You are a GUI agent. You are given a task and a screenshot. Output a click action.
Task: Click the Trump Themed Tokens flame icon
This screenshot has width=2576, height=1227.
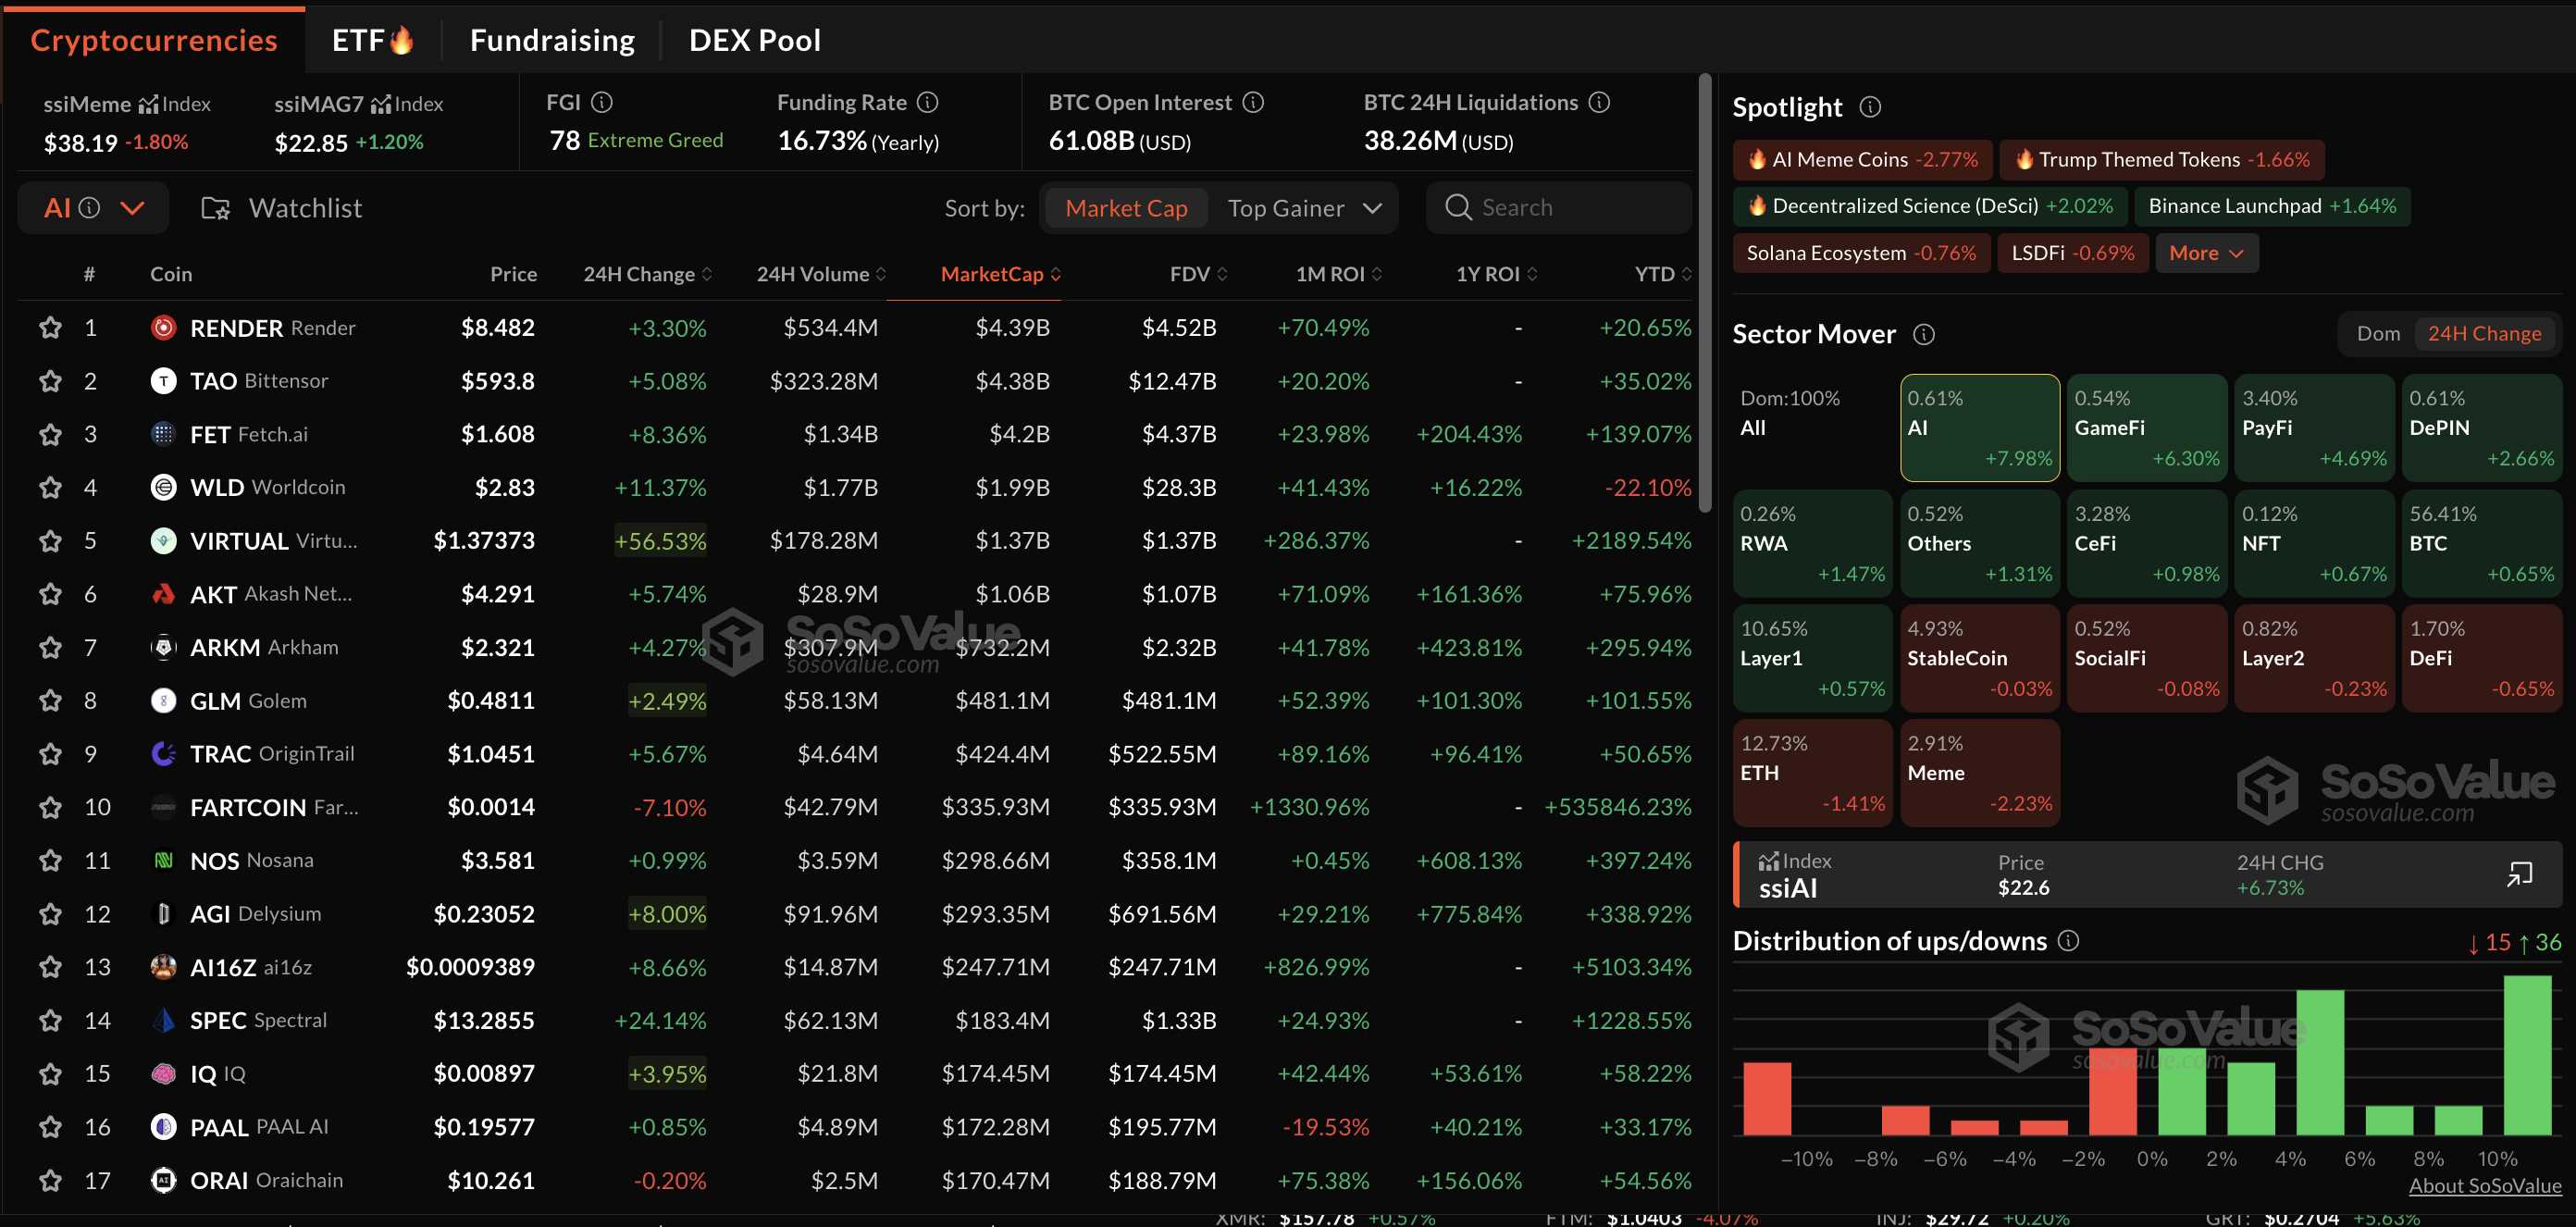click(2024, 159)
